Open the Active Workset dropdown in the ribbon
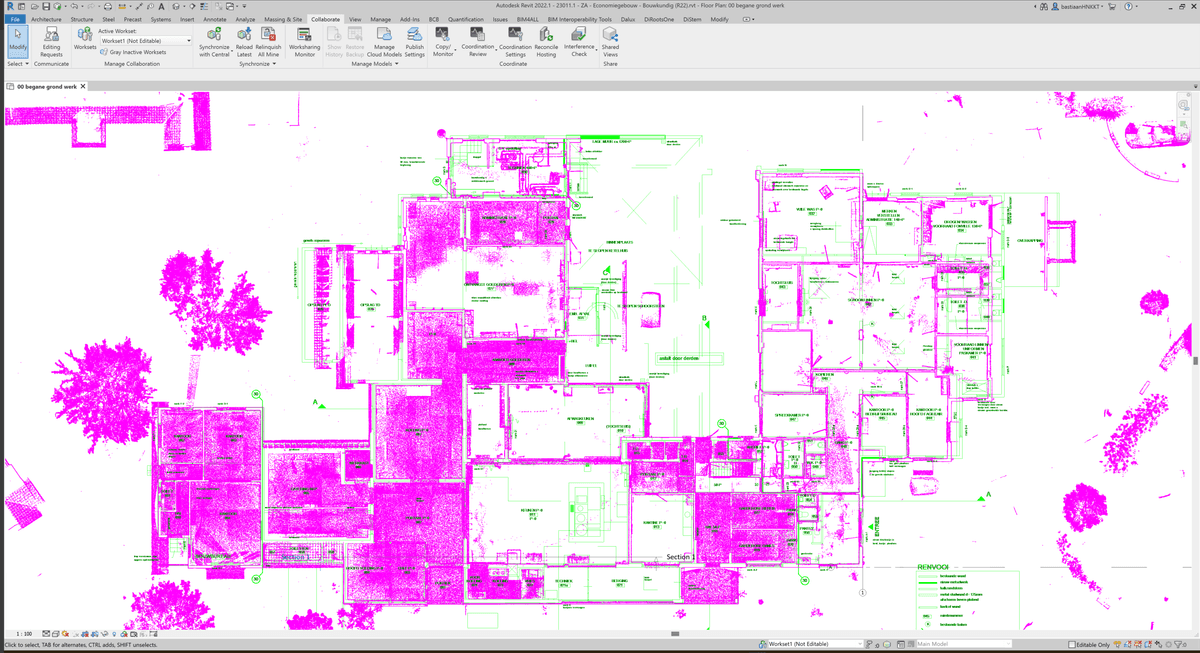Viewport: 1200px width, 653px height. 145,41
